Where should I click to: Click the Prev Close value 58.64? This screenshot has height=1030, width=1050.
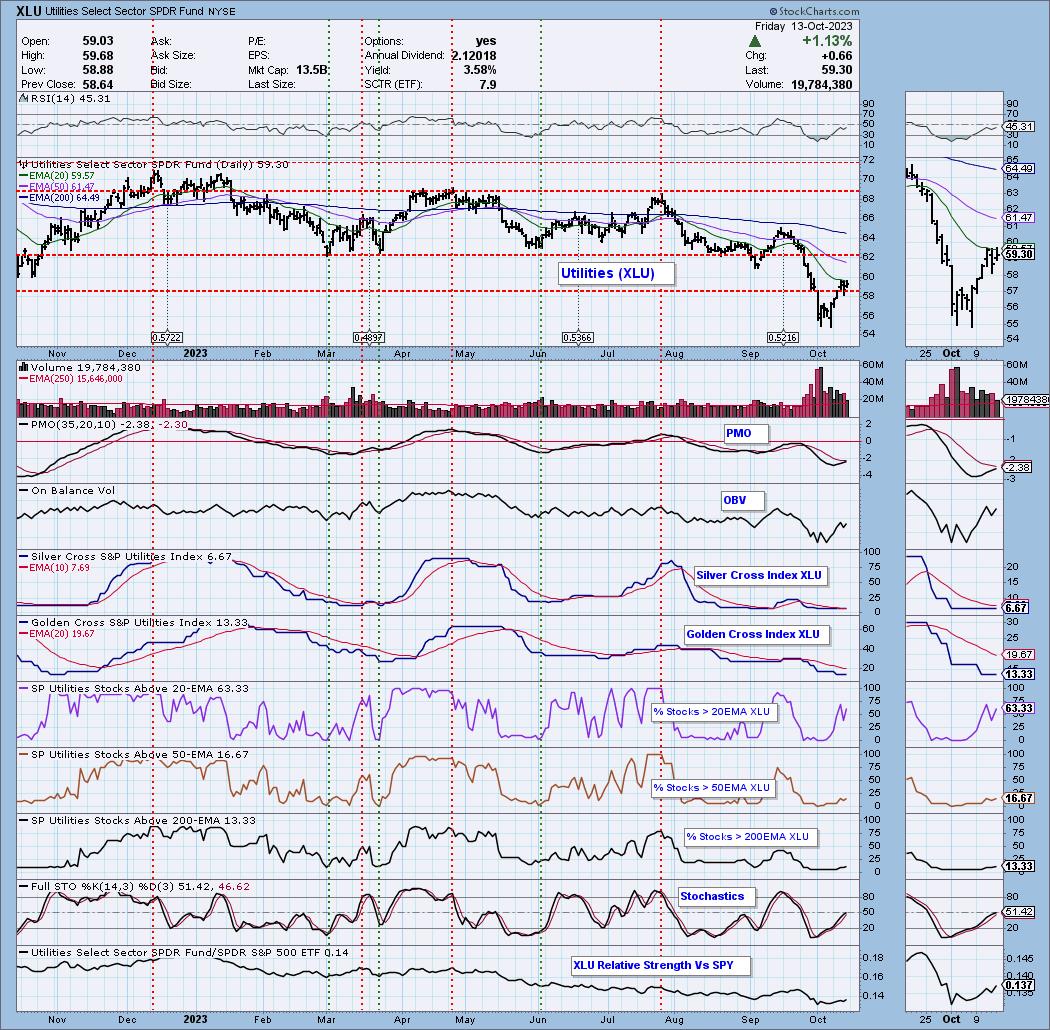coord(98,84)
